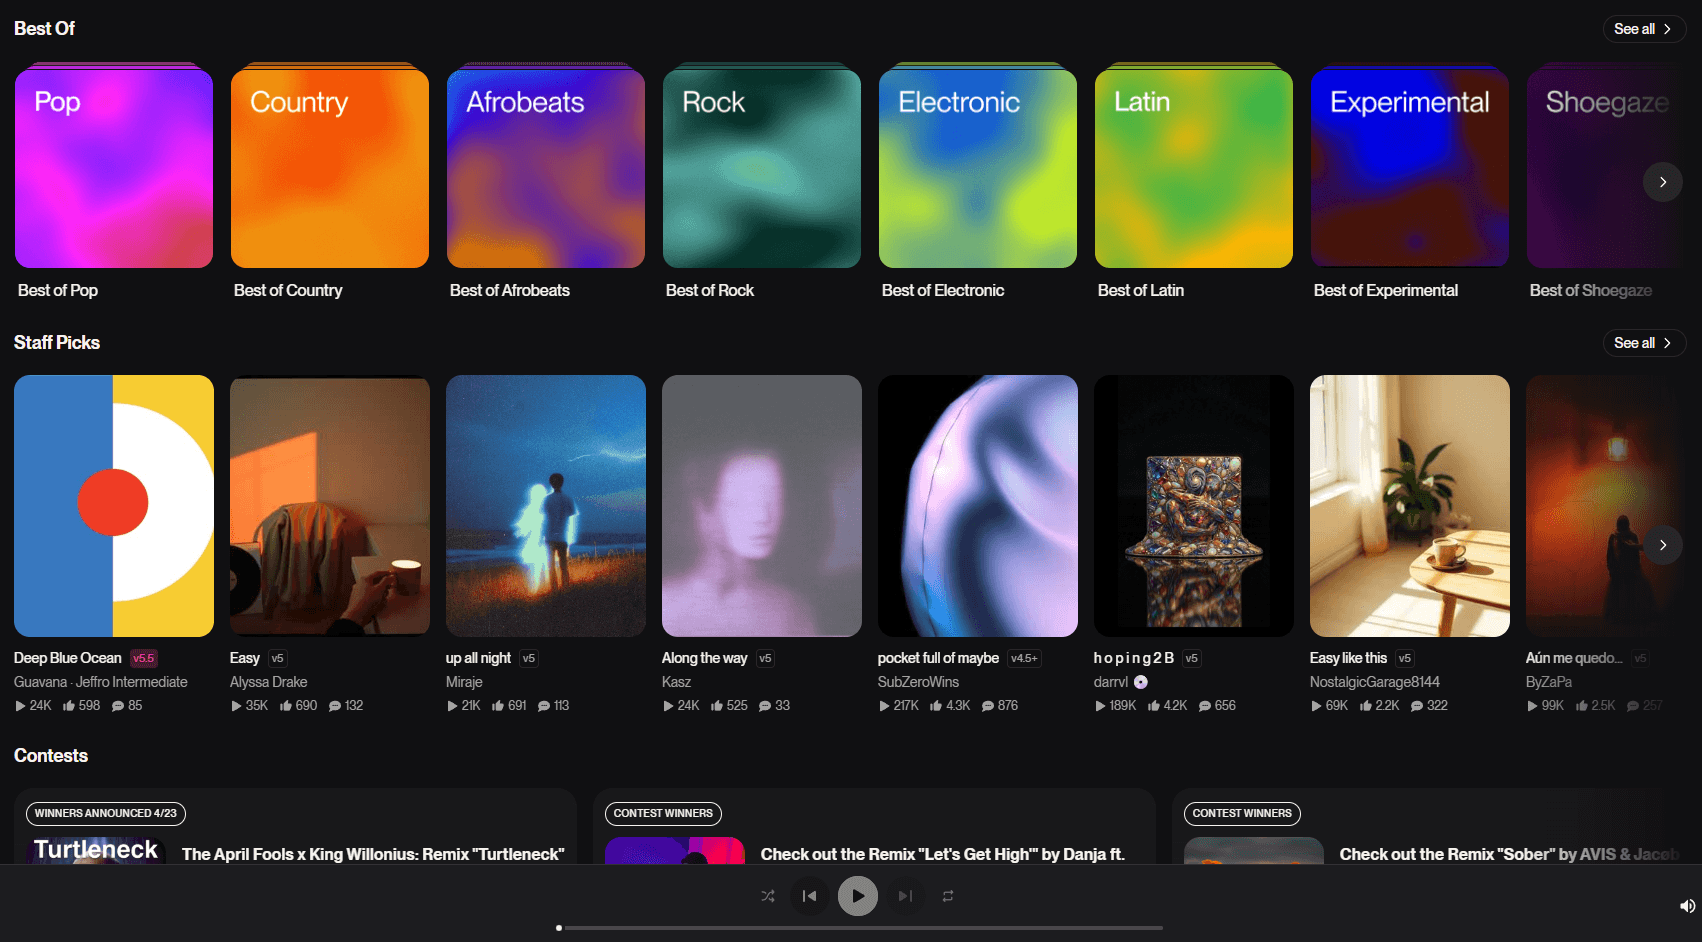Click the like icon on Deep Blue Ocean
This screenshot has height=942, width=1702.
point(69,706)
